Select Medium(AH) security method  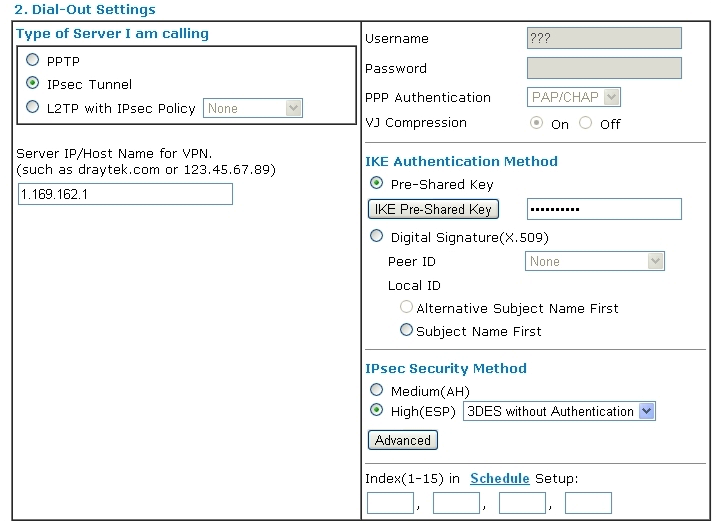click(x=376, y=390)
